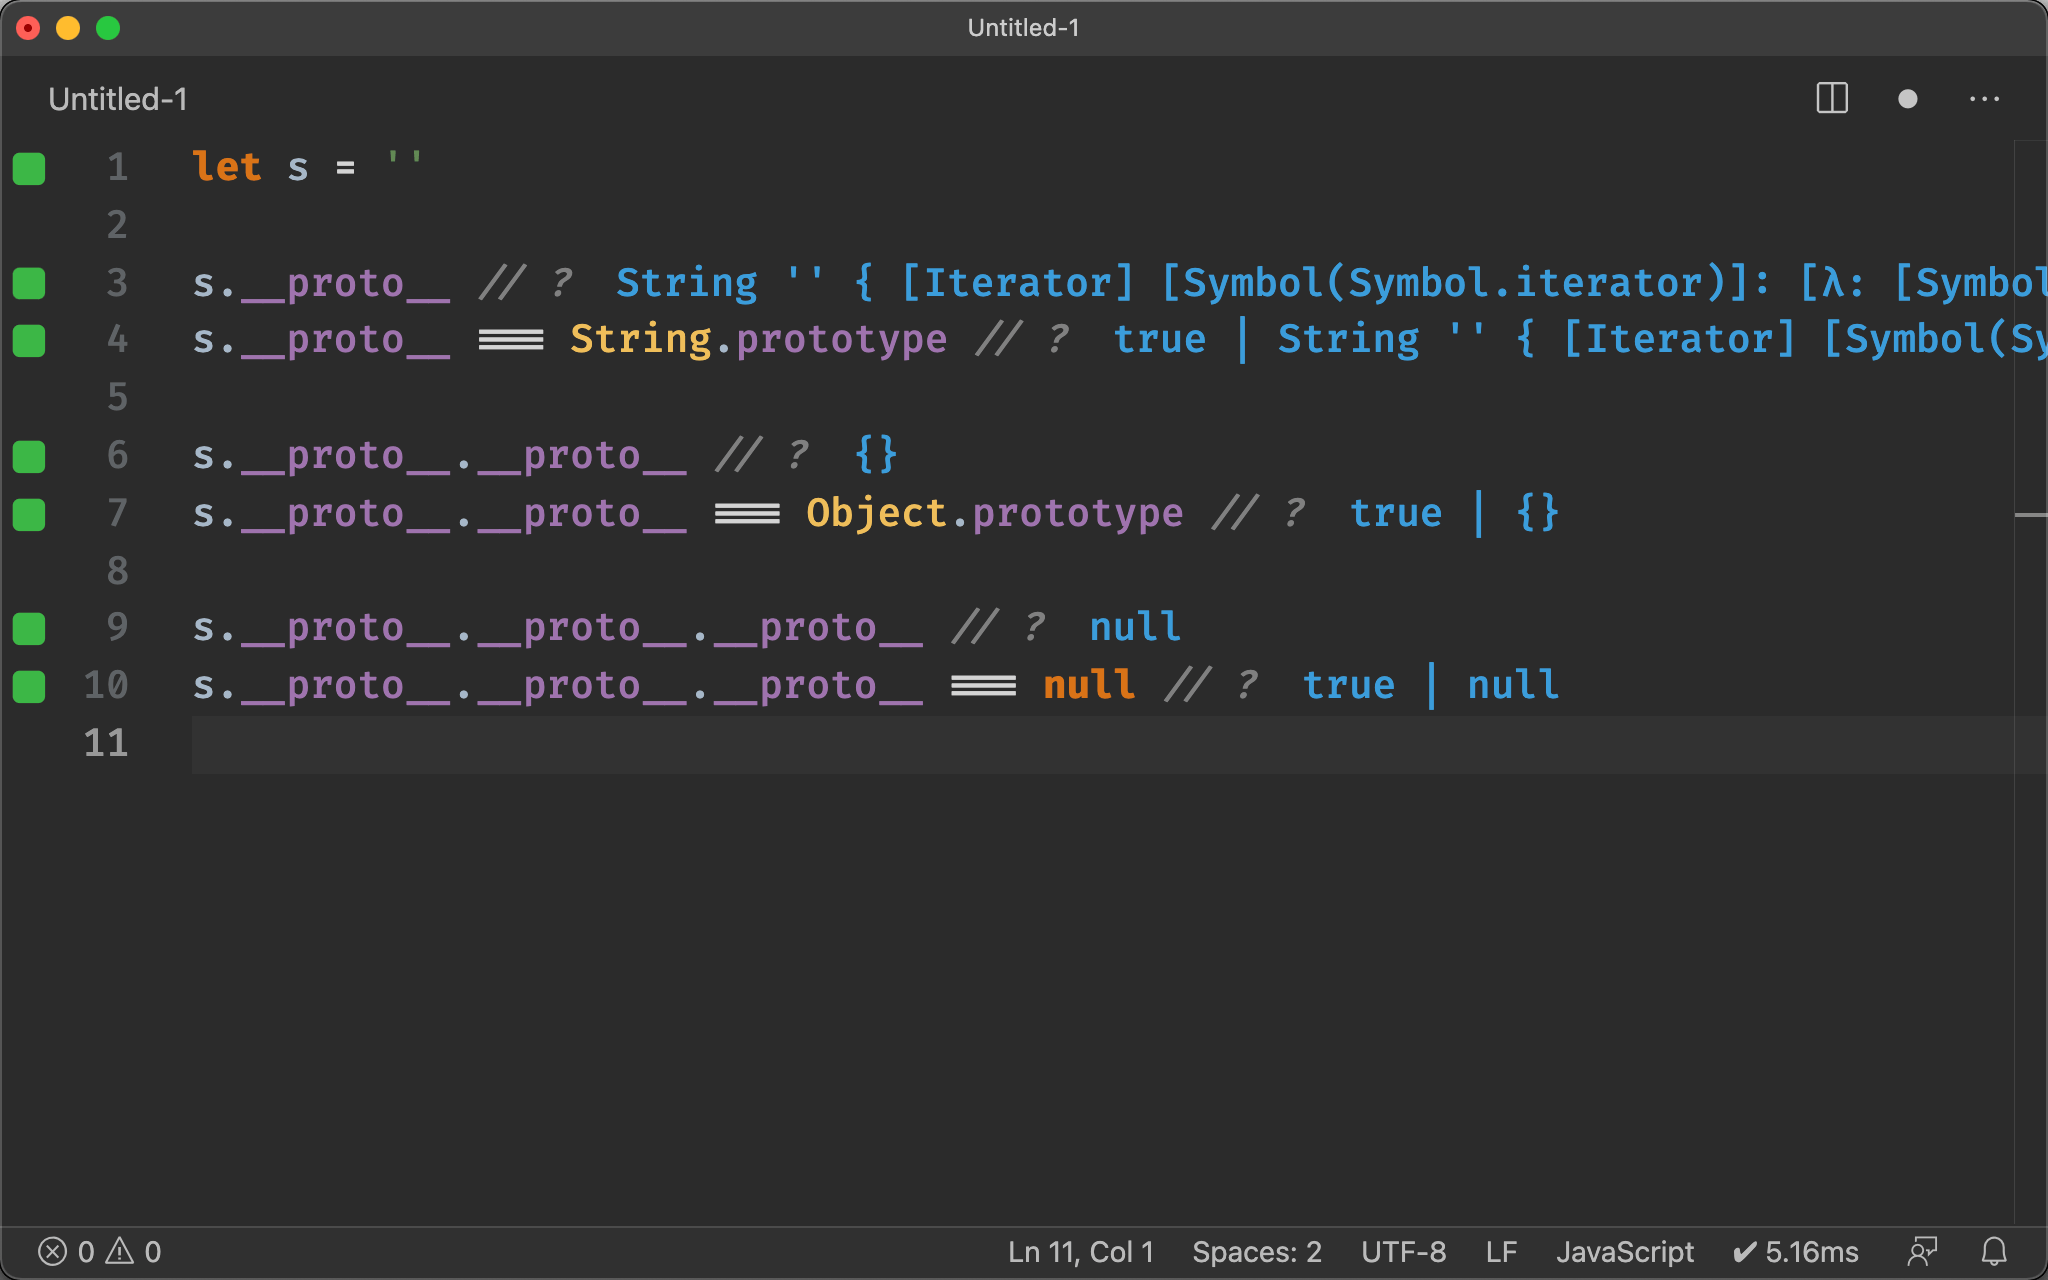
Task: Click LF end of line selector
Action: coord(1501,1251)
